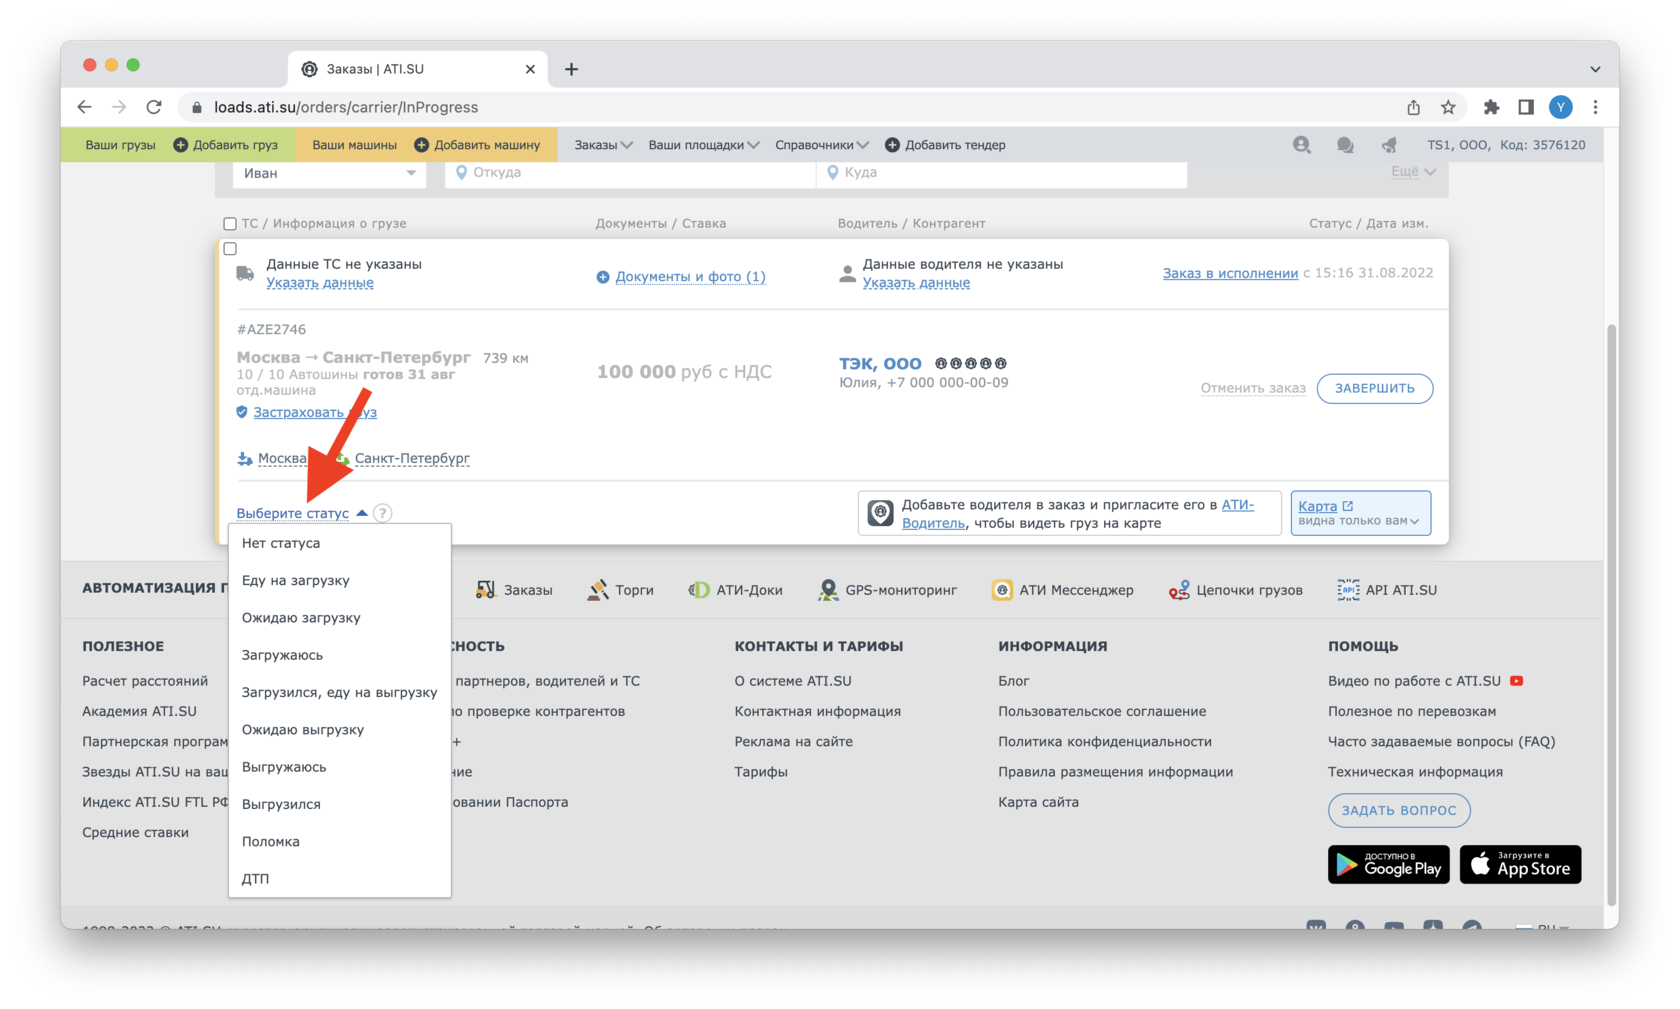The width and height of the screenshot is (1680, 1009).
Task: Select status Нет статуса
Action: click(x=340, y=543)
